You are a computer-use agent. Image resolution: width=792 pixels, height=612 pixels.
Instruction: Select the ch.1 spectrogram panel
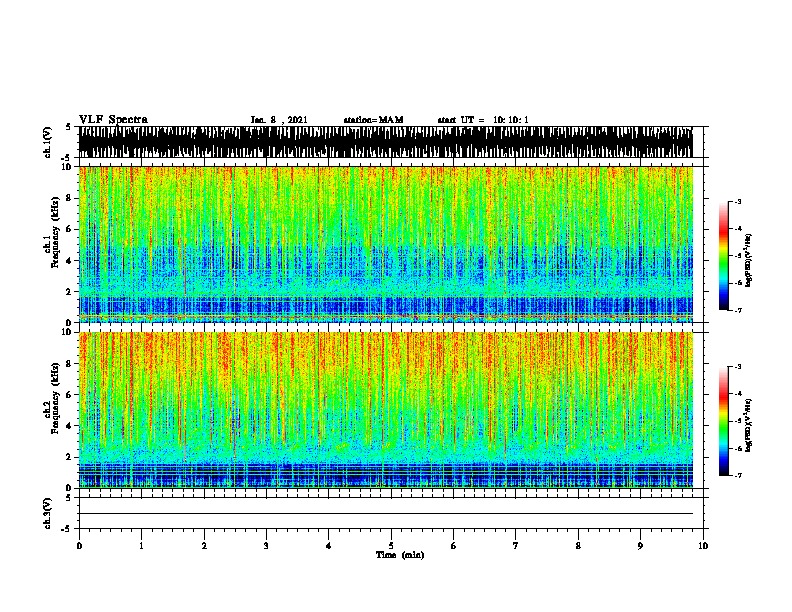[x=385, y=244]
